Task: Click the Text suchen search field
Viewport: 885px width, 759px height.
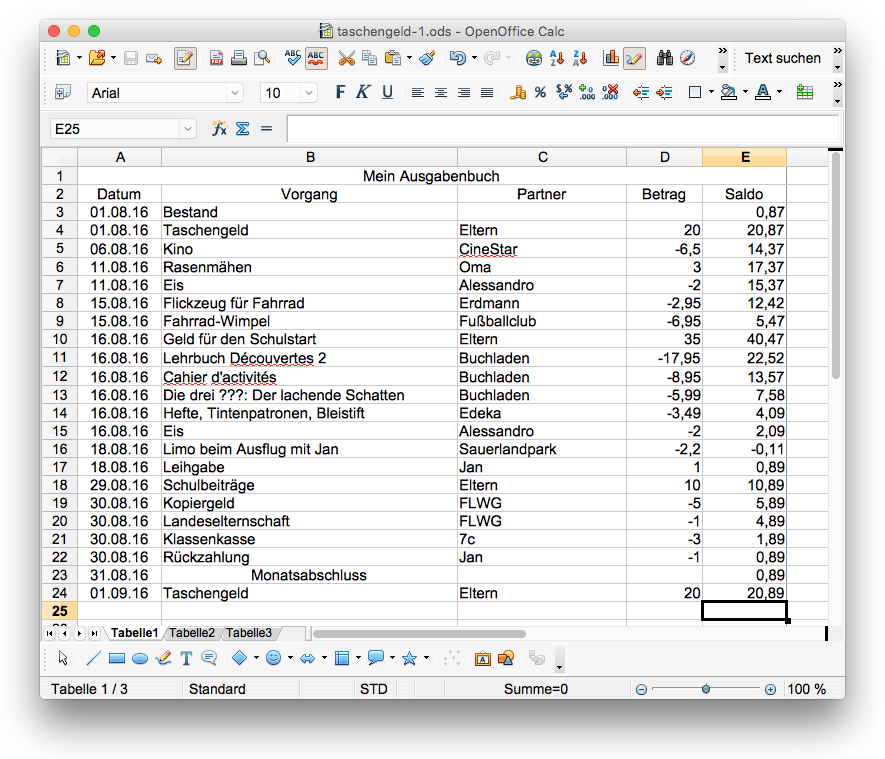Action: 782,58
